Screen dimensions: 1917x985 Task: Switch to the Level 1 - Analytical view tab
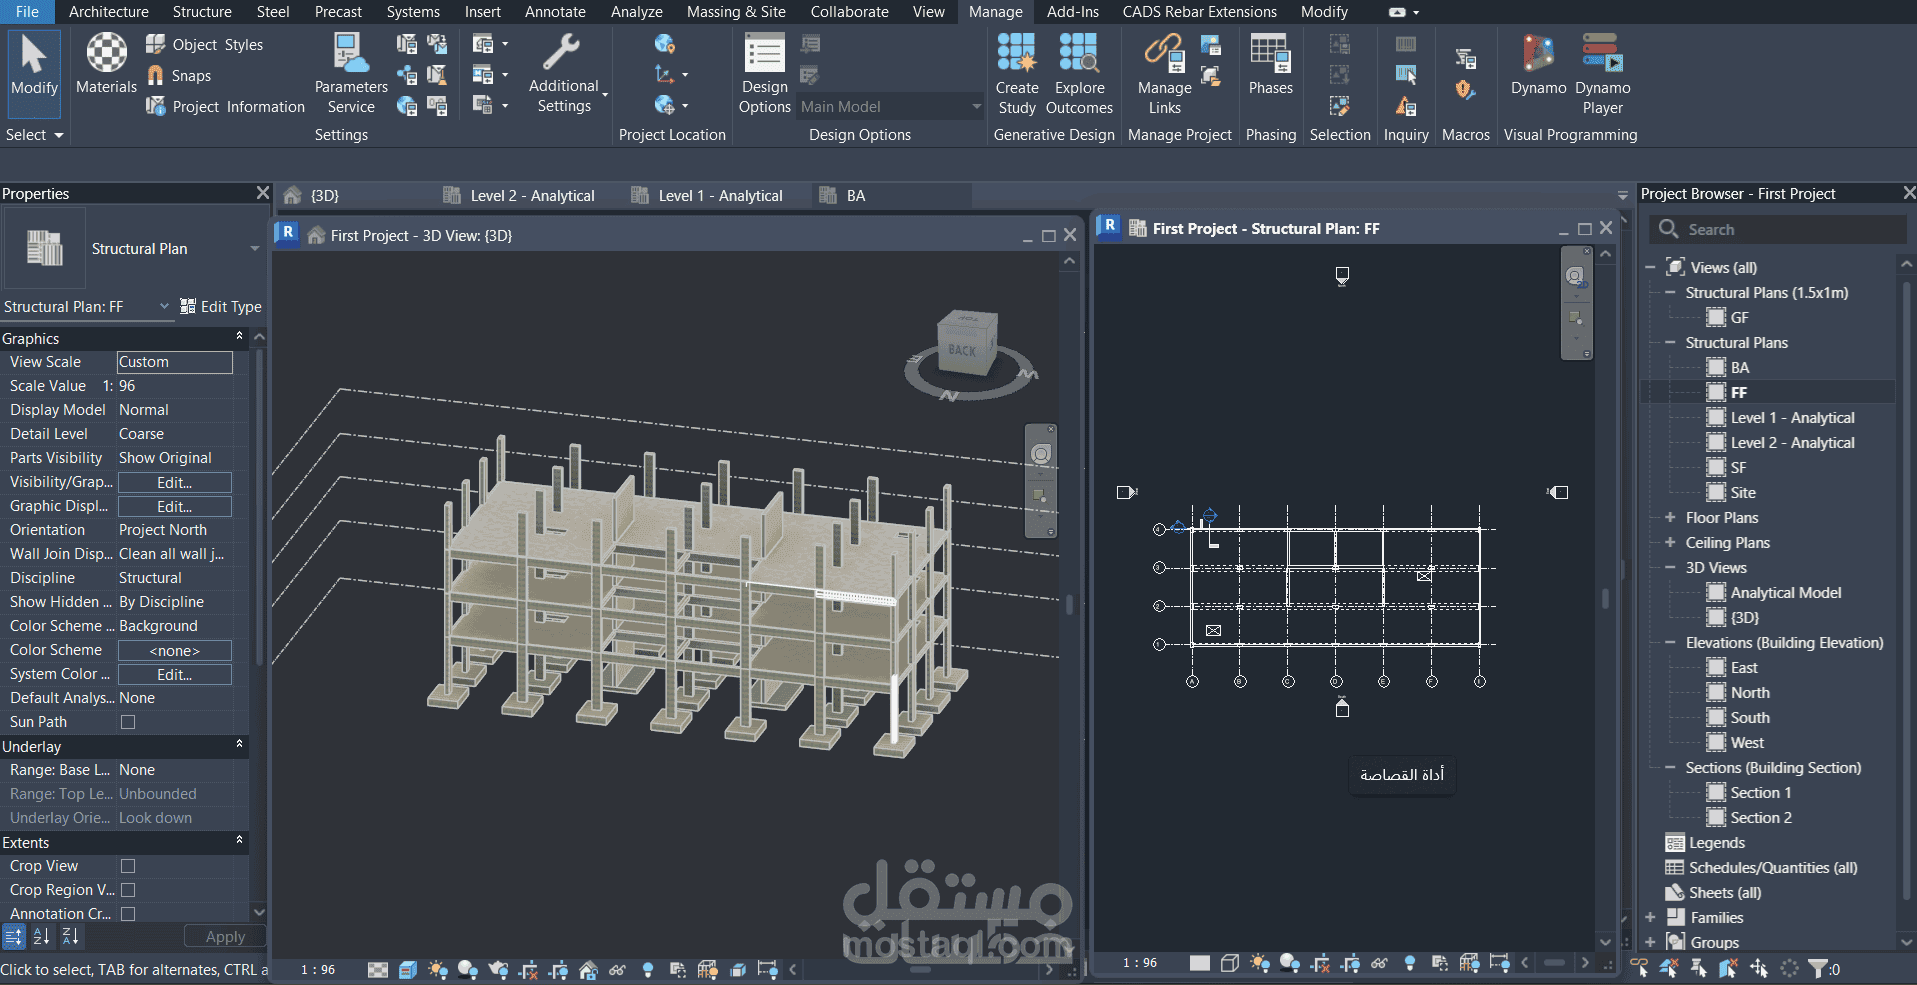click(x=720, y=196)
